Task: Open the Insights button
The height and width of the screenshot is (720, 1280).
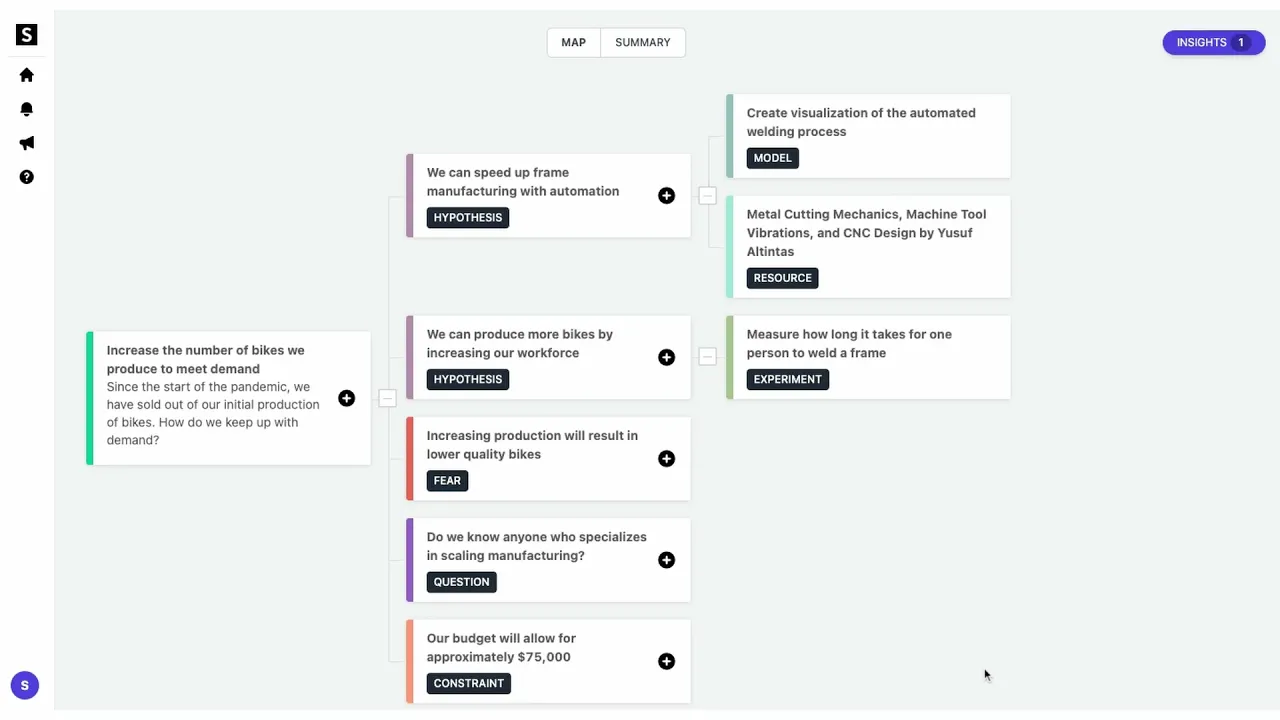Action: pos(1213,43)
